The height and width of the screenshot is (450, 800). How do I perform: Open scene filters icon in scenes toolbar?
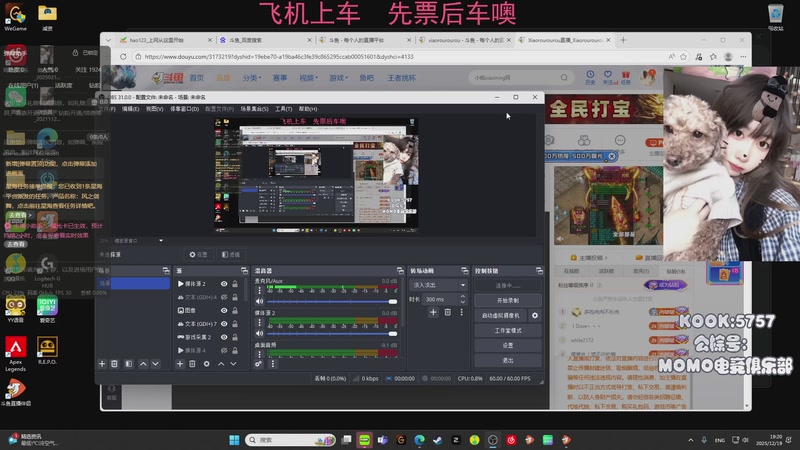tap(129, 364)
